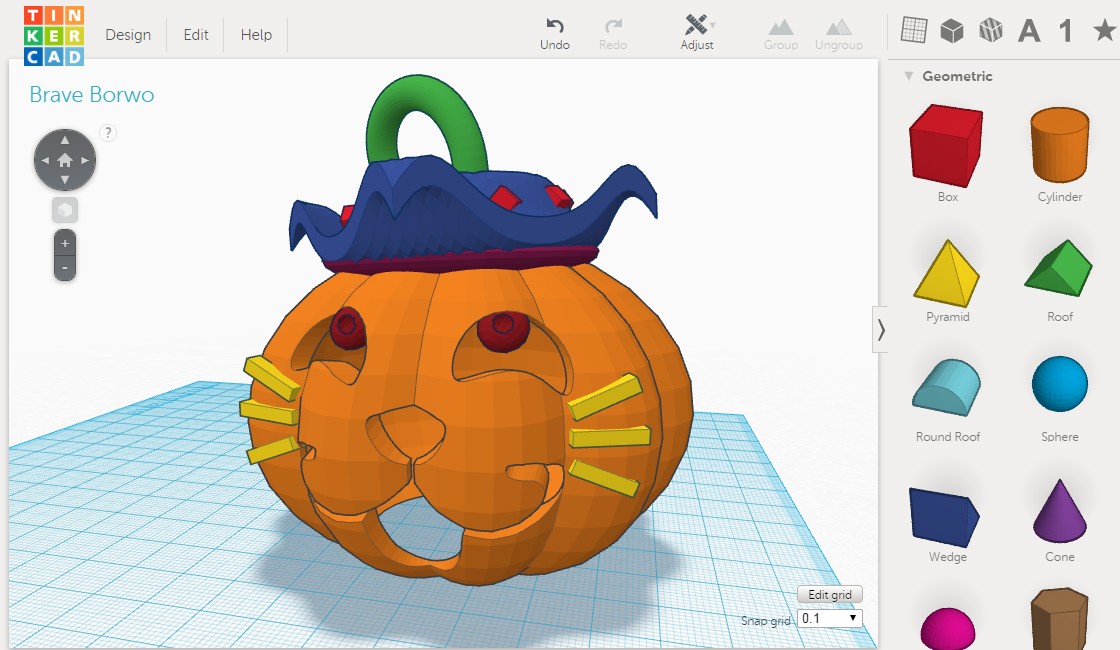Image resolution: width=1120 pixels, height=650 pixels.
Task: Open the numbers category icon 1
Action: [1066, 31]
